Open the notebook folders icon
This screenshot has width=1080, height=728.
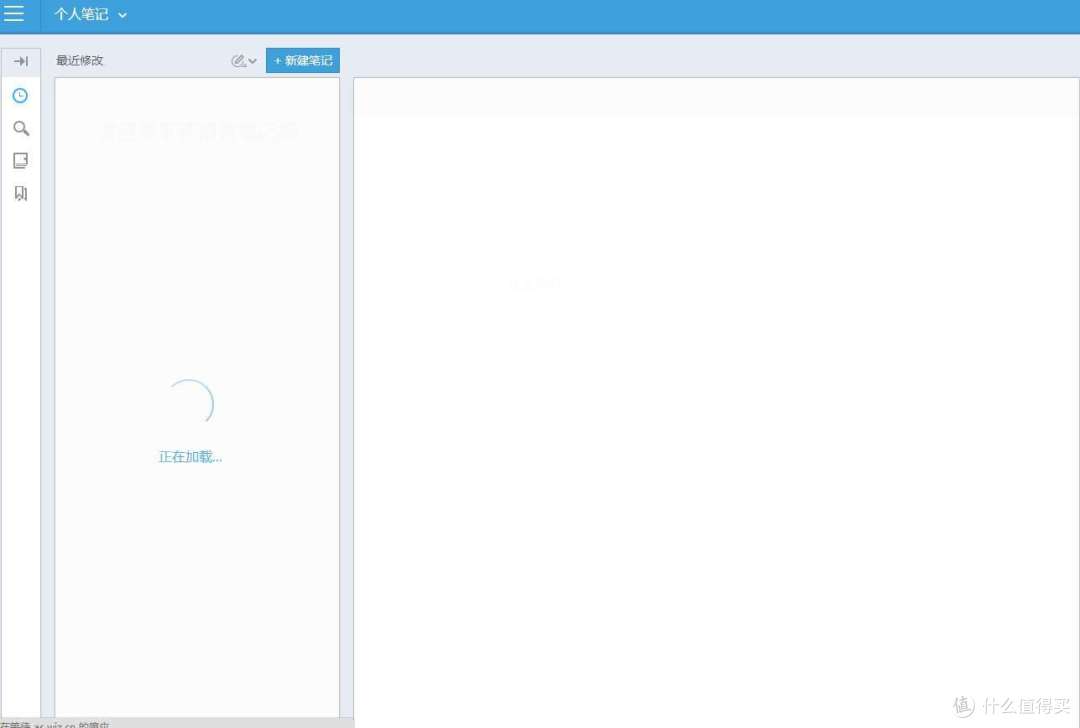[21, 160]
